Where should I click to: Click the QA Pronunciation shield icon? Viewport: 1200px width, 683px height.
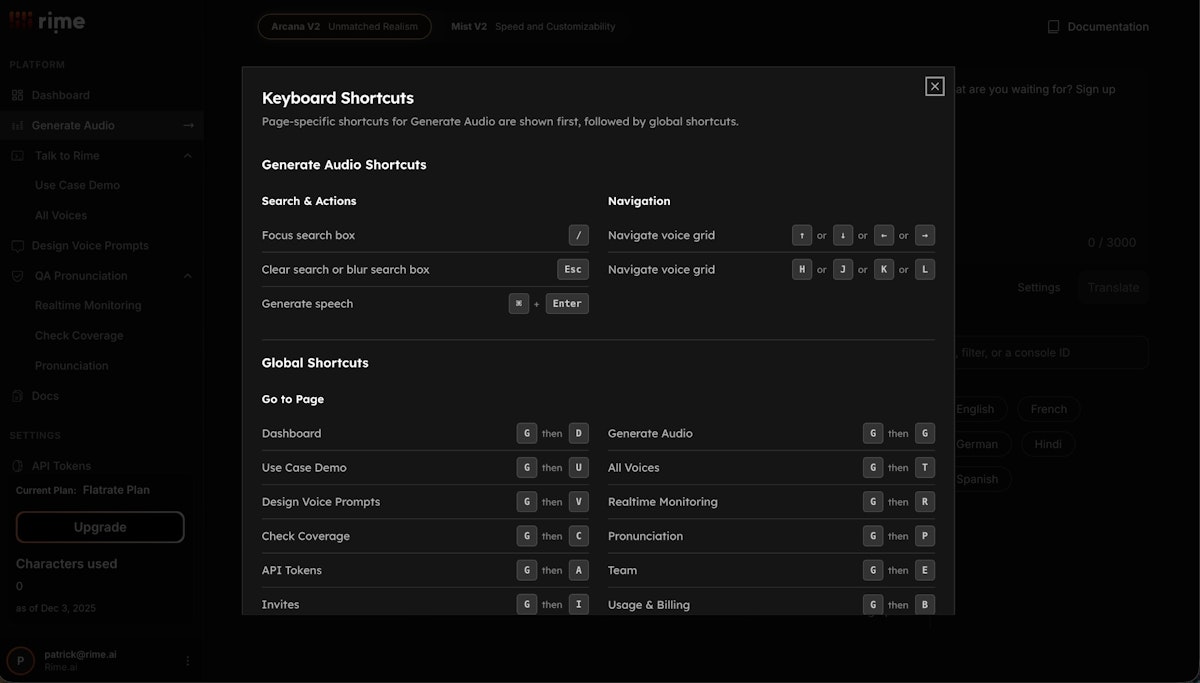click(16, 275)
